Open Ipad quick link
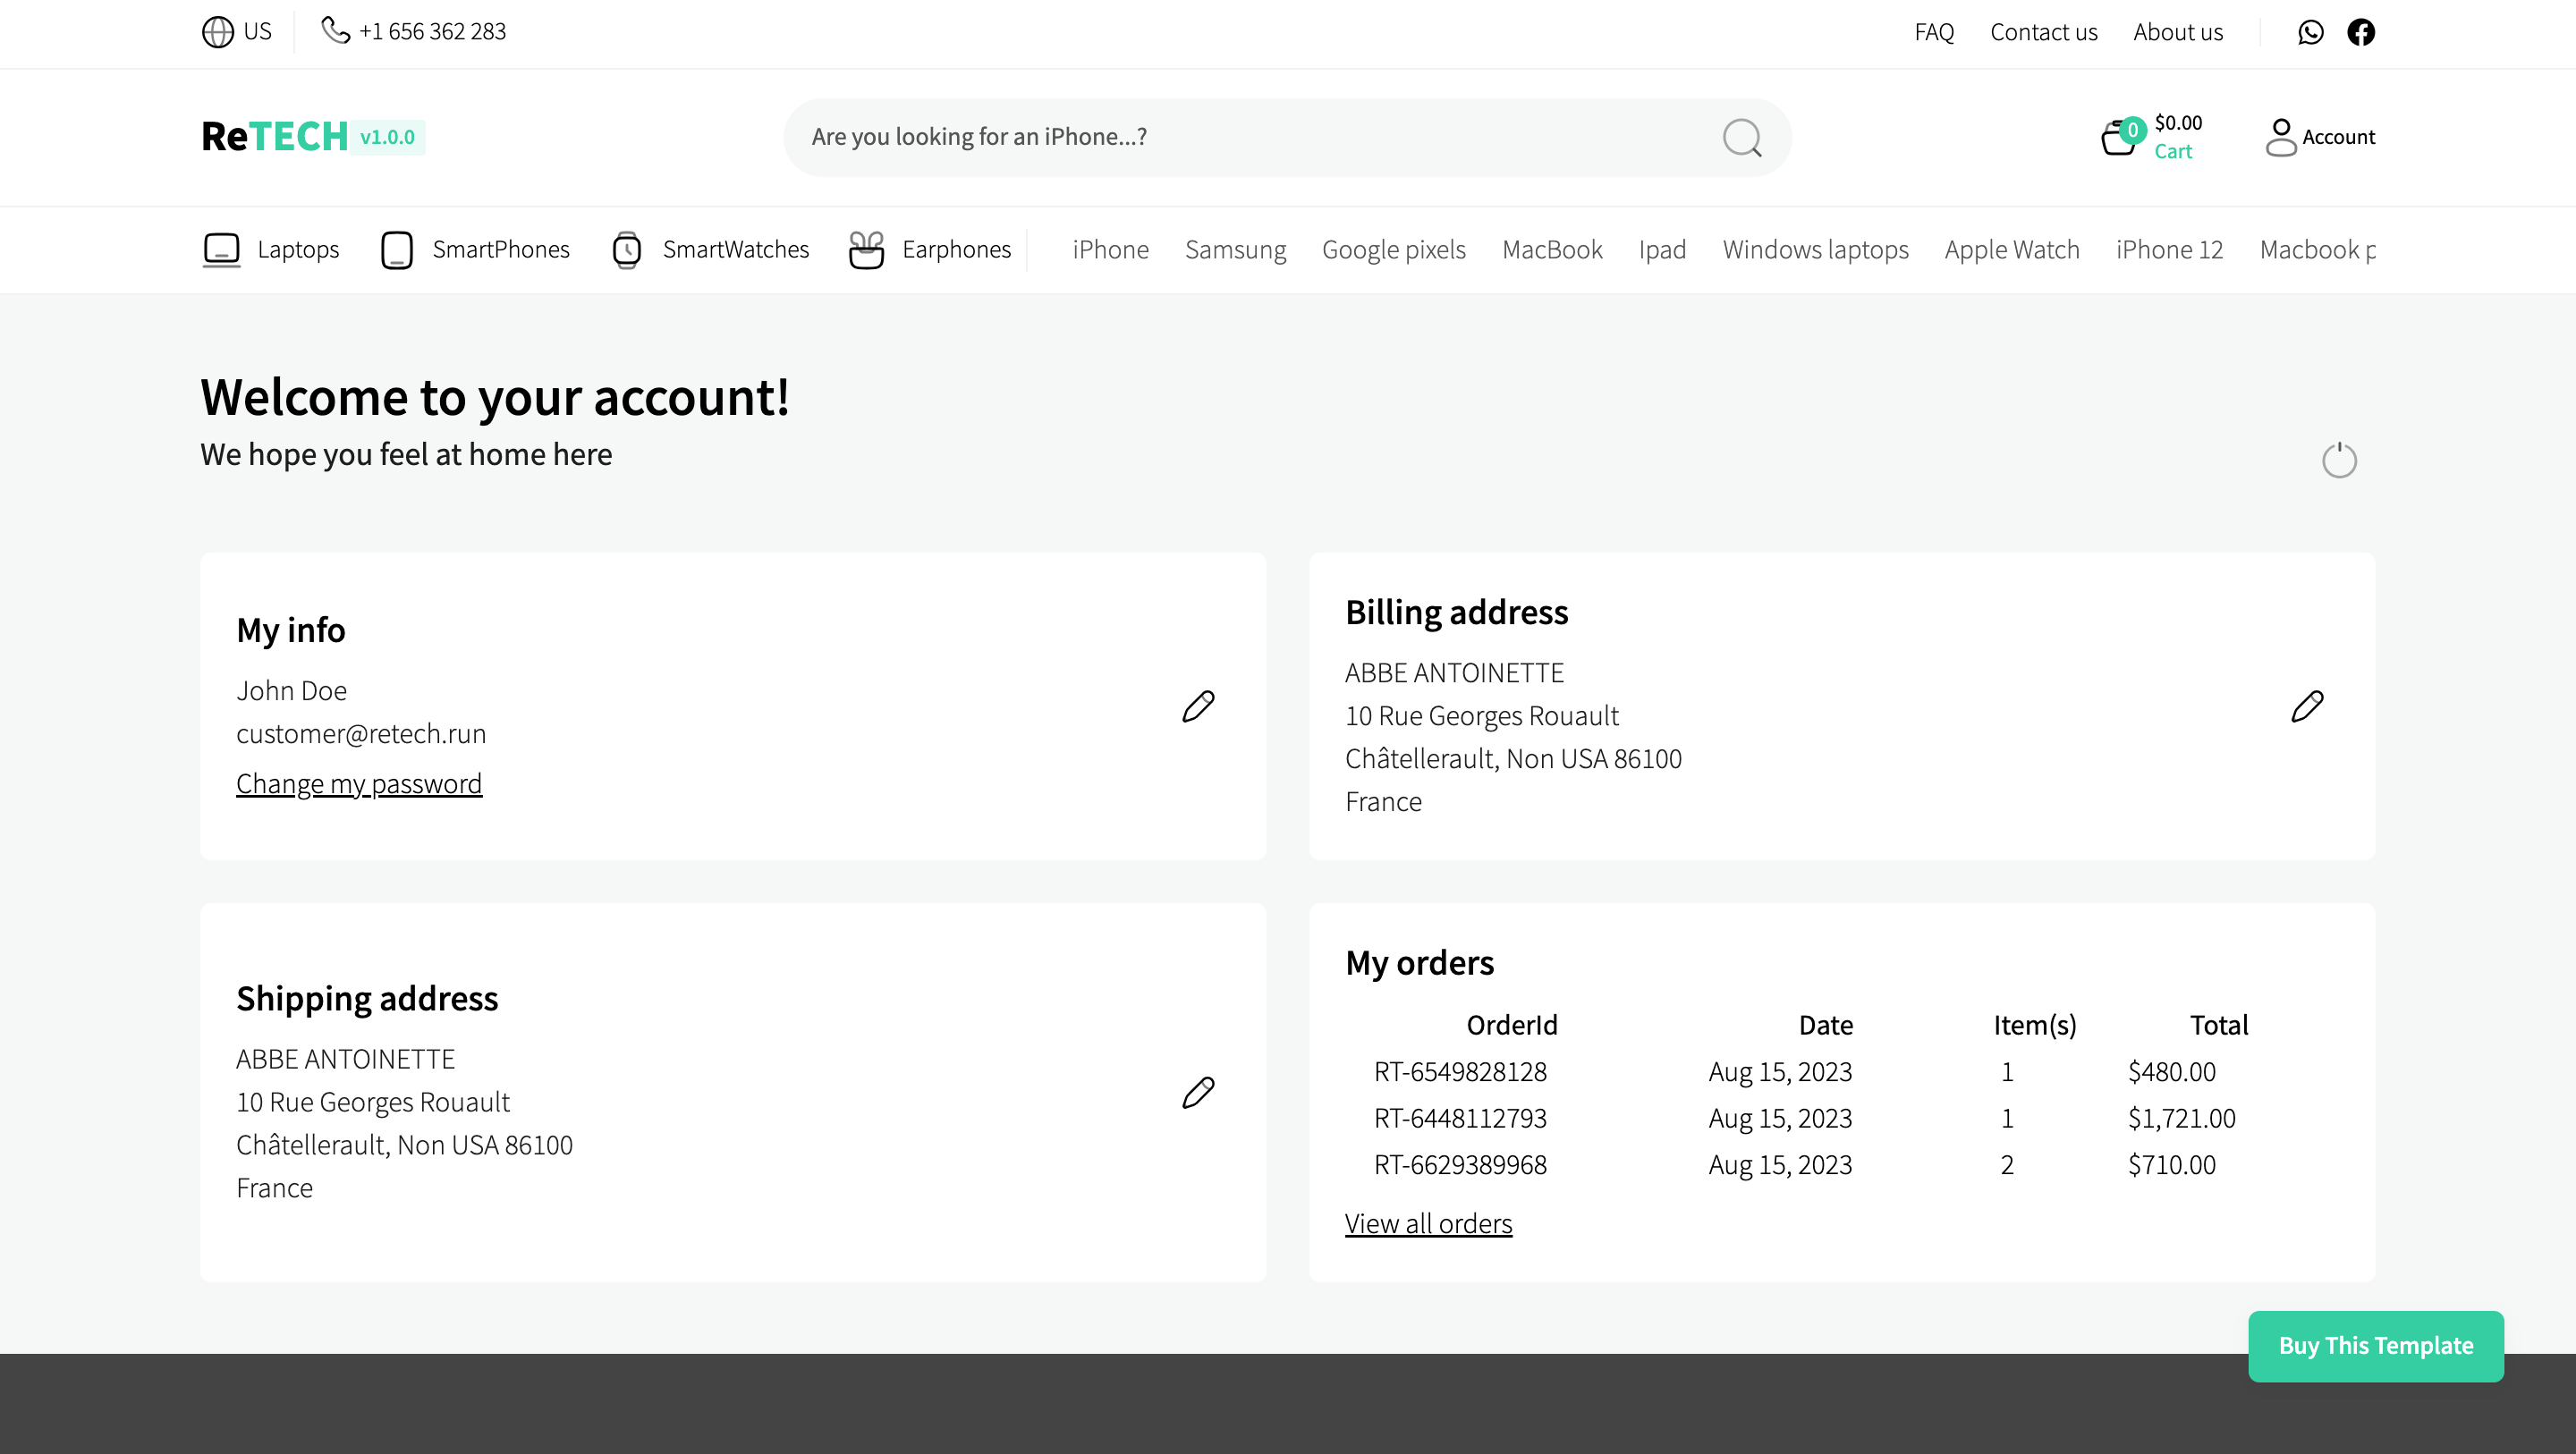2576x1454 pixels. (1662, 250)
